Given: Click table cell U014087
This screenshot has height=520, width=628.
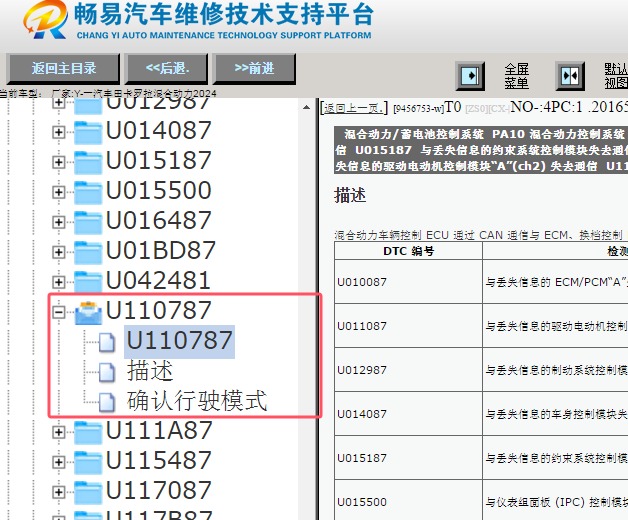Looking at the screenshot, I should coord(408,414).
